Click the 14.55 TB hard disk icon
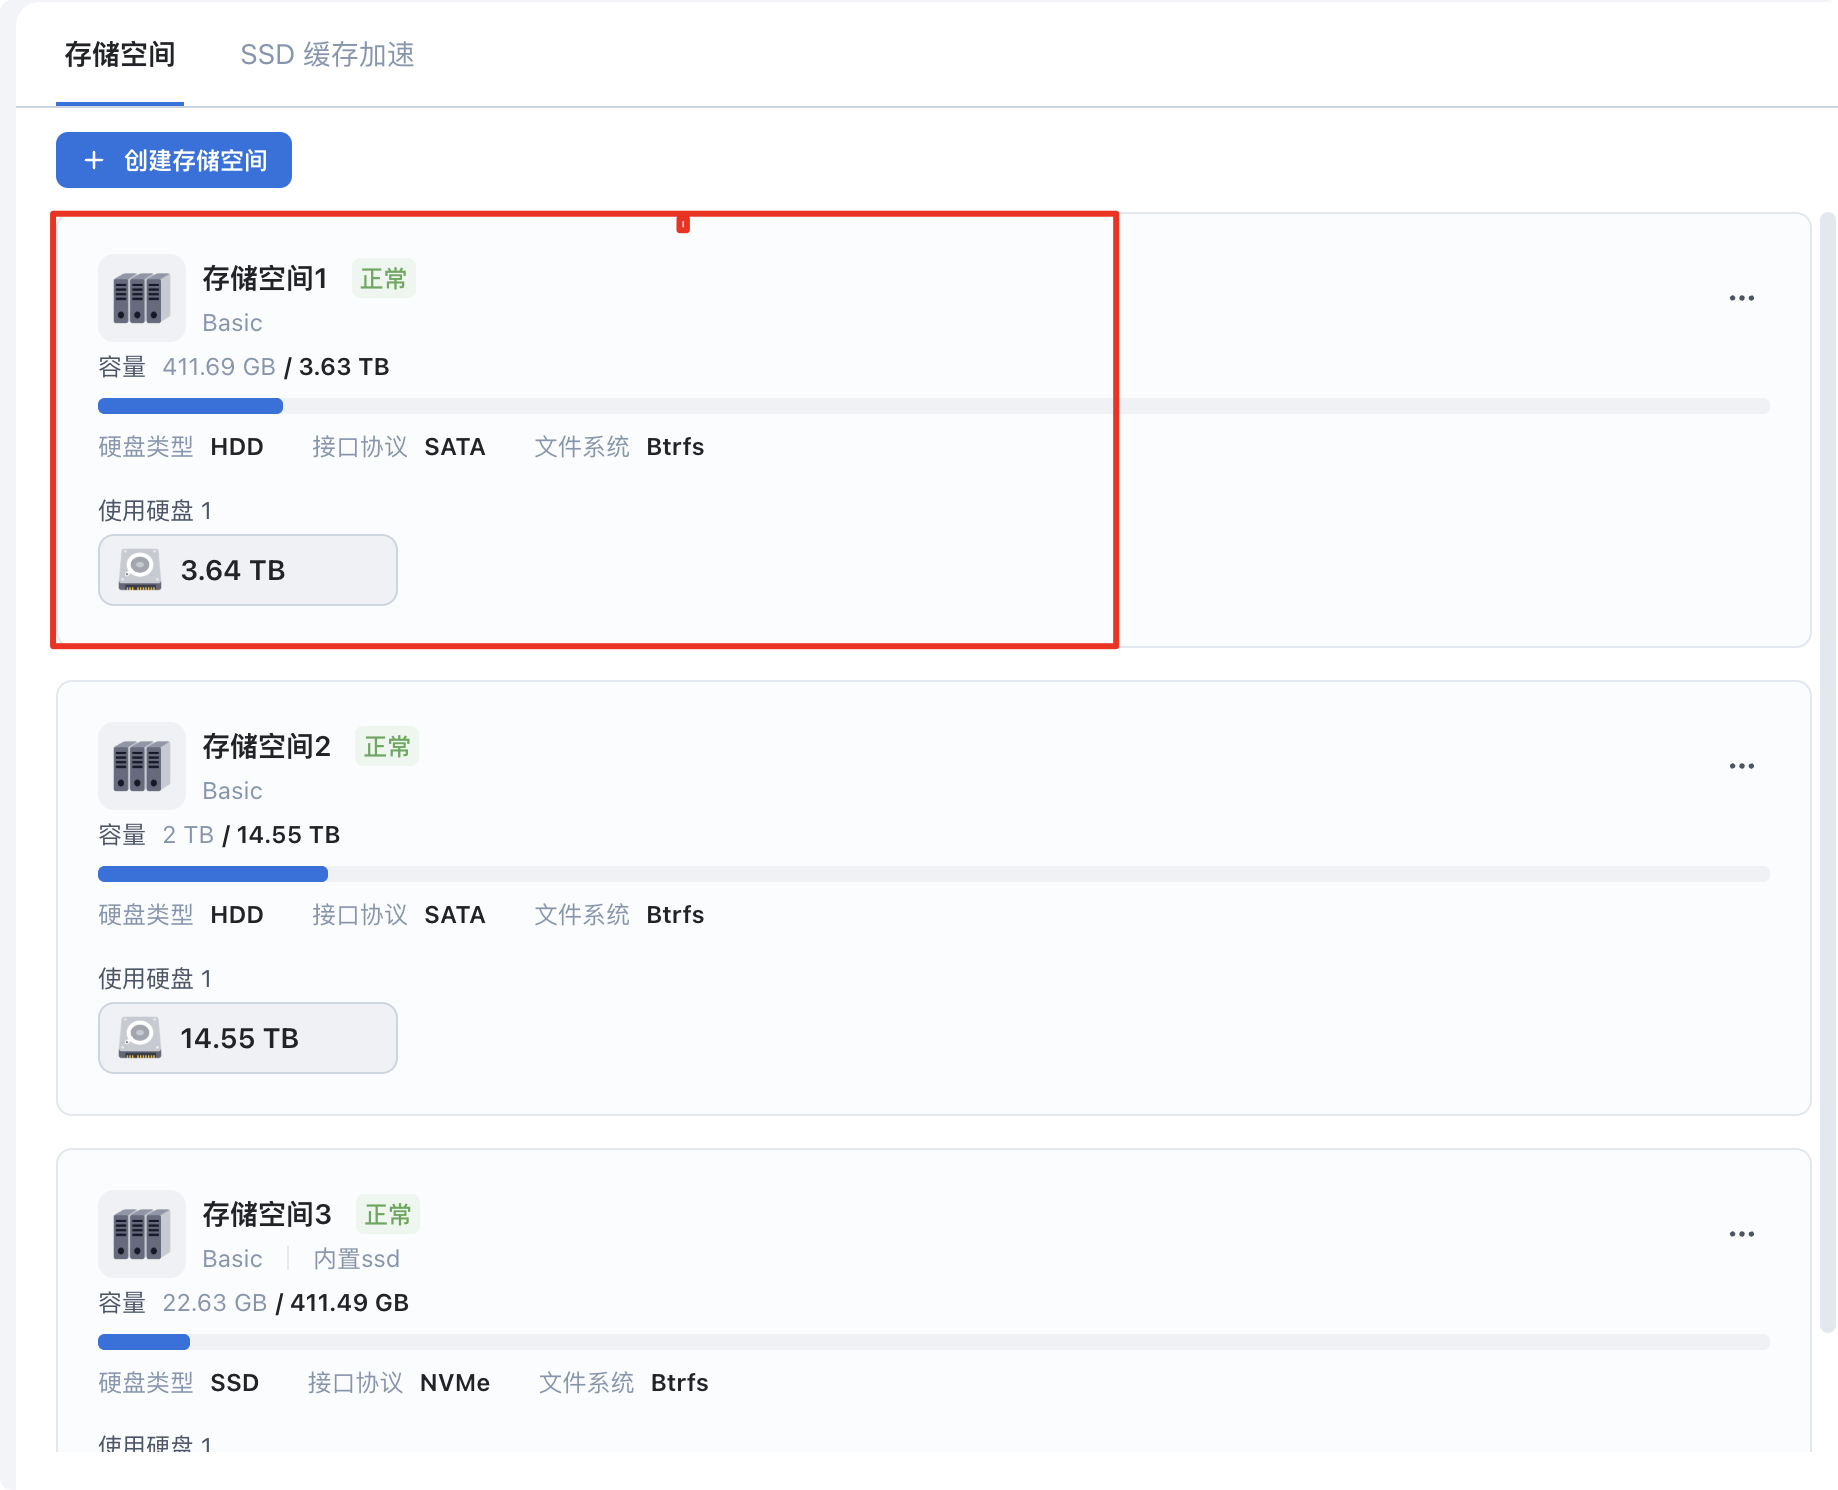 pyautogui.click(x=140, y=1038)
